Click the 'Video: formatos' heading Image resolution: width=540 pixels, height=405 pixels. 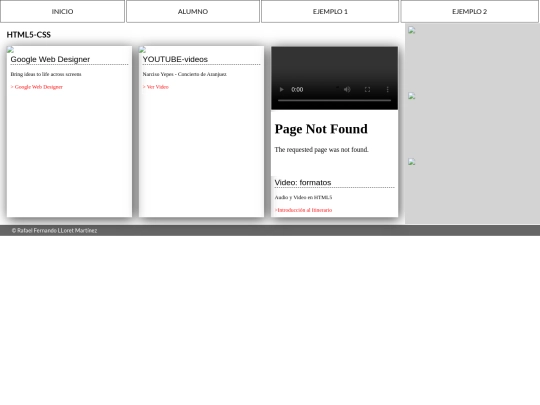click(303, 183)
